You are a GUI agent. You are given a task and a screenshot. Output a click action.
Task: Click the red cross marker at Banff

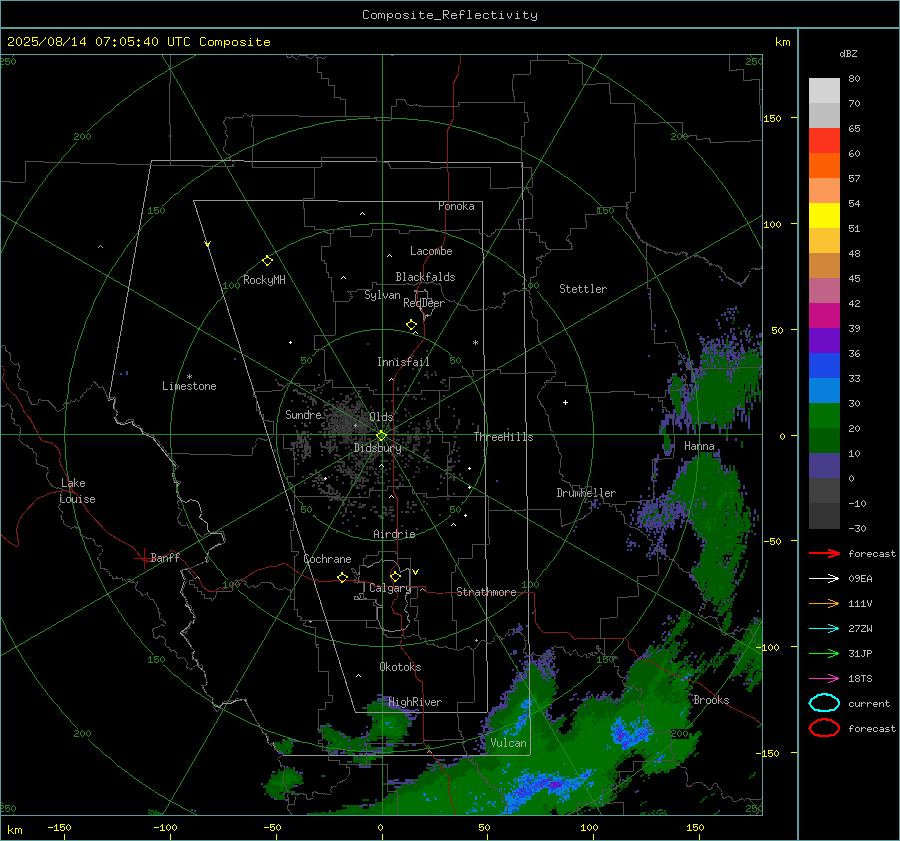[x=143, y=558]
